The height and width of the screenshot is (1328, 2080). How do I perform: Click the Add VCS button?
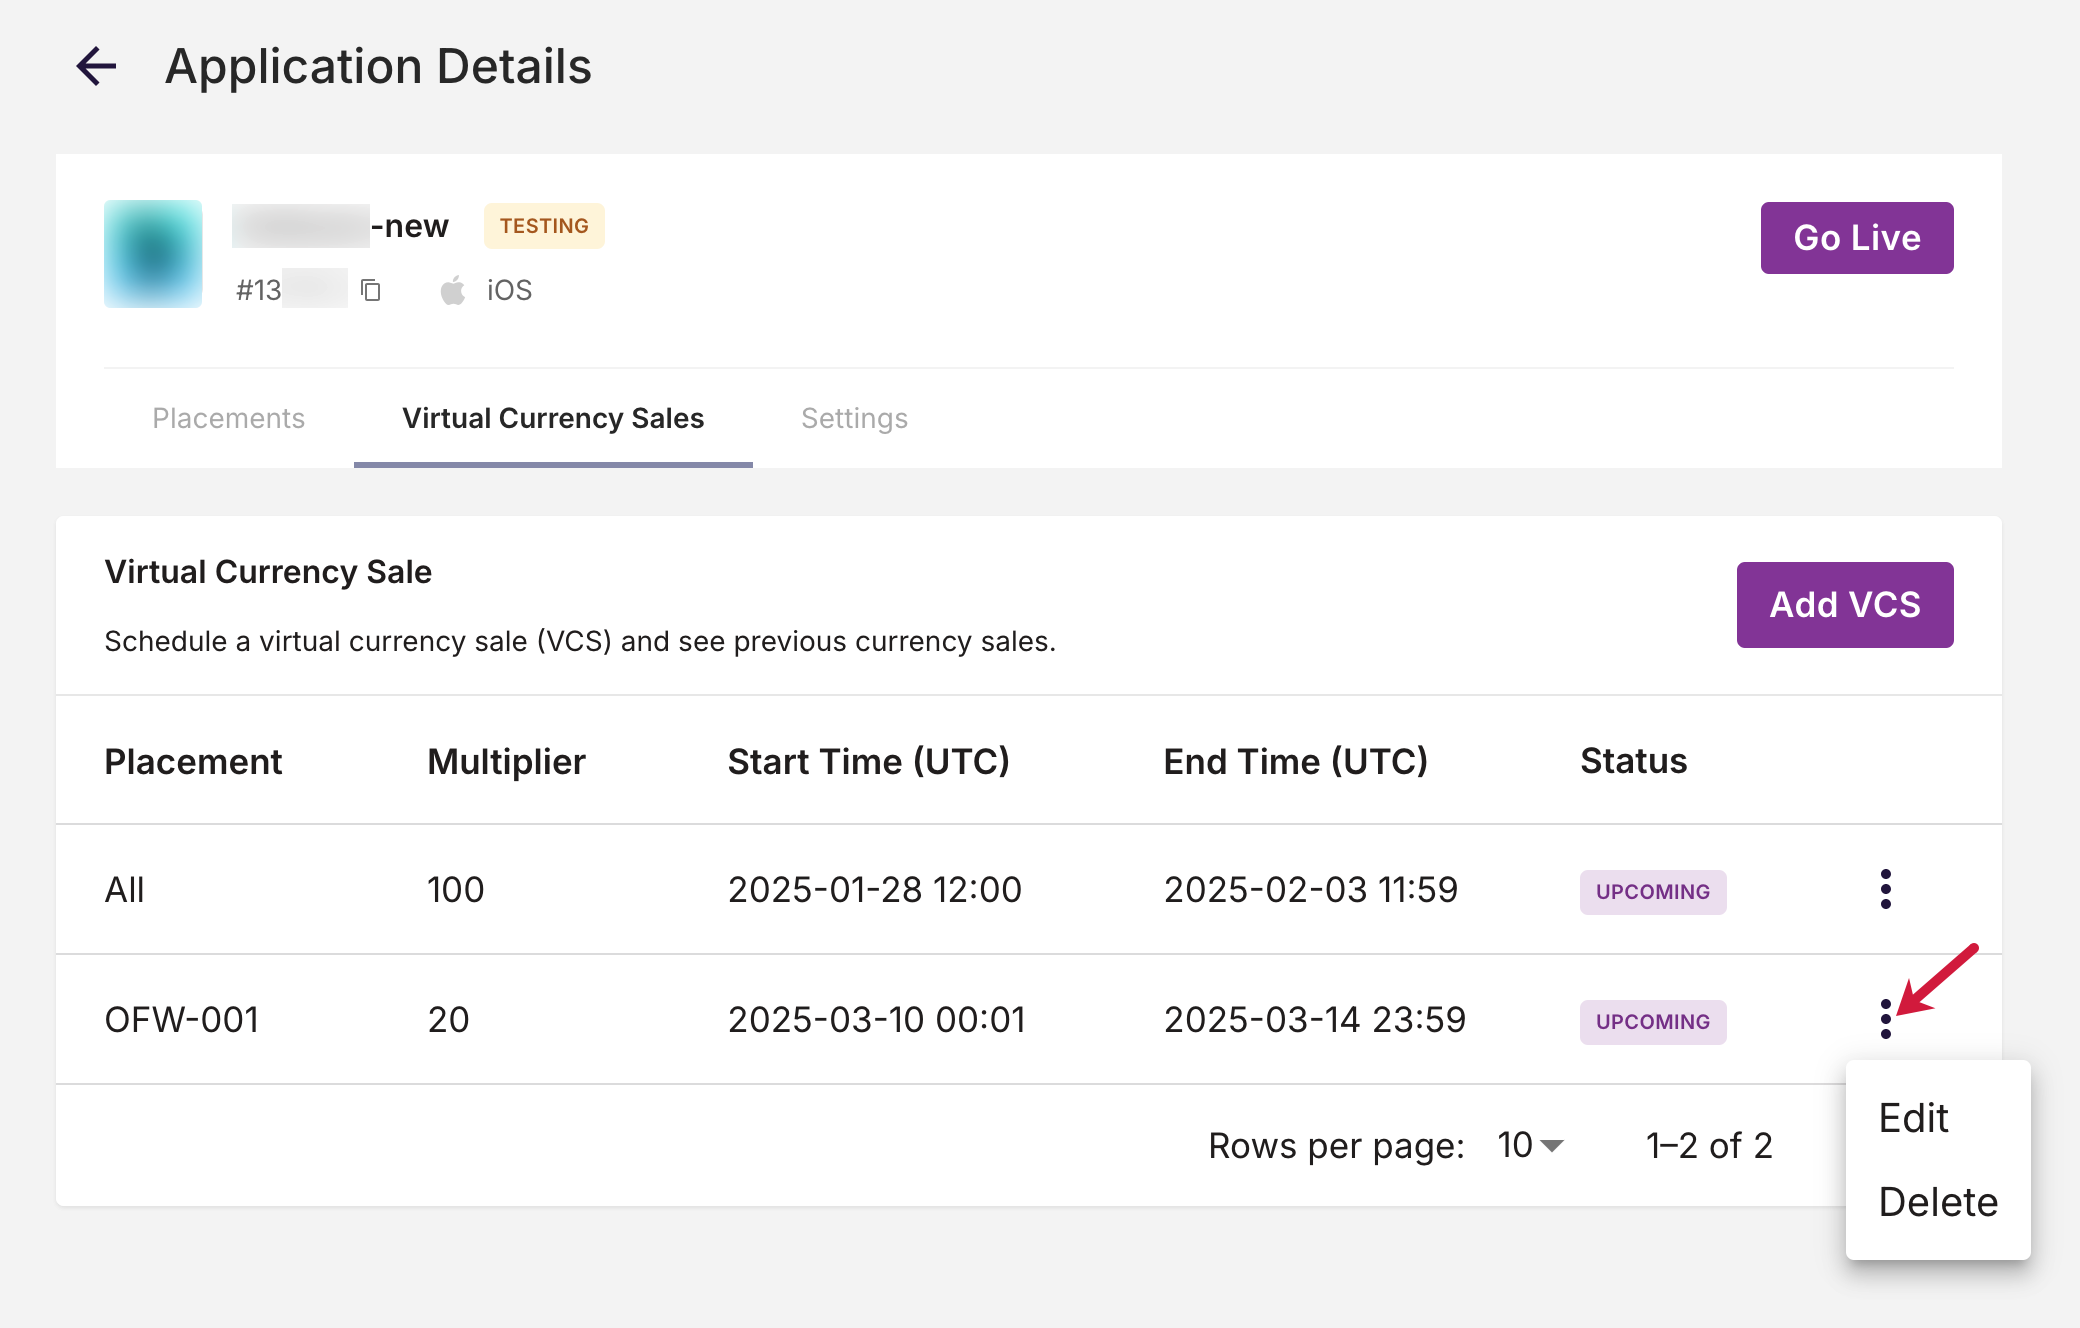click(1844, 605)
